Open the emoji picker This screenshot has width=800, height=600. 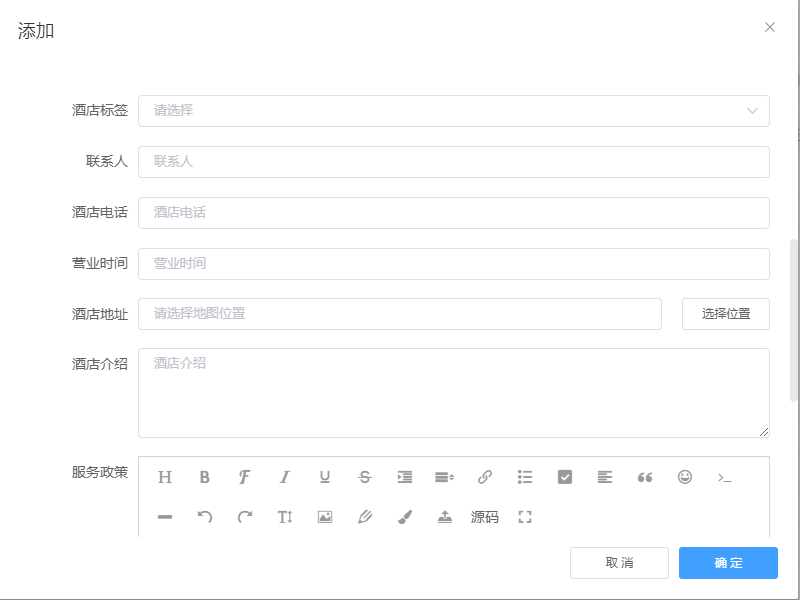[685, 477]
